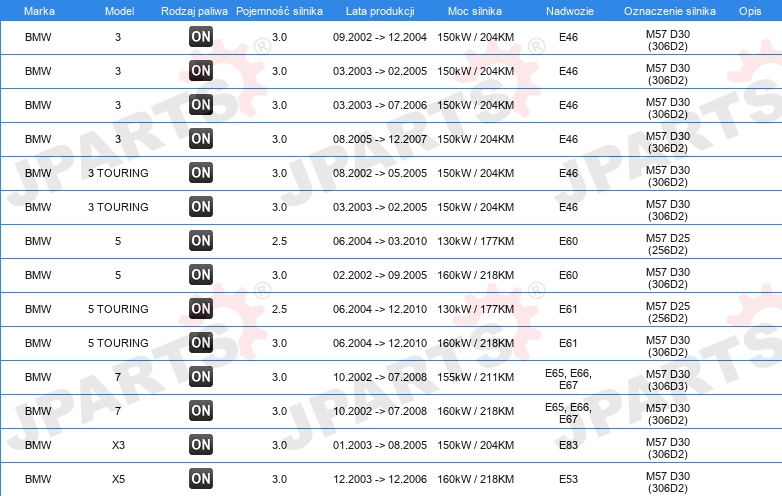Click the Oznaczenie silnika column header
This screenshot has width=782, height=496.
tap(669, 11)
